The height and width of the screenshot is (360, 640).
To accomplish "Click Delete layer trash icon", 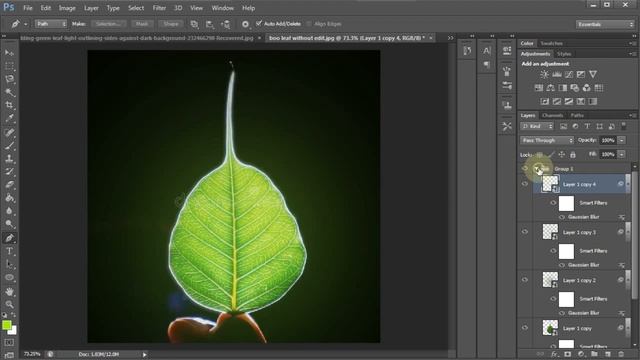I will tap(621, 354).
